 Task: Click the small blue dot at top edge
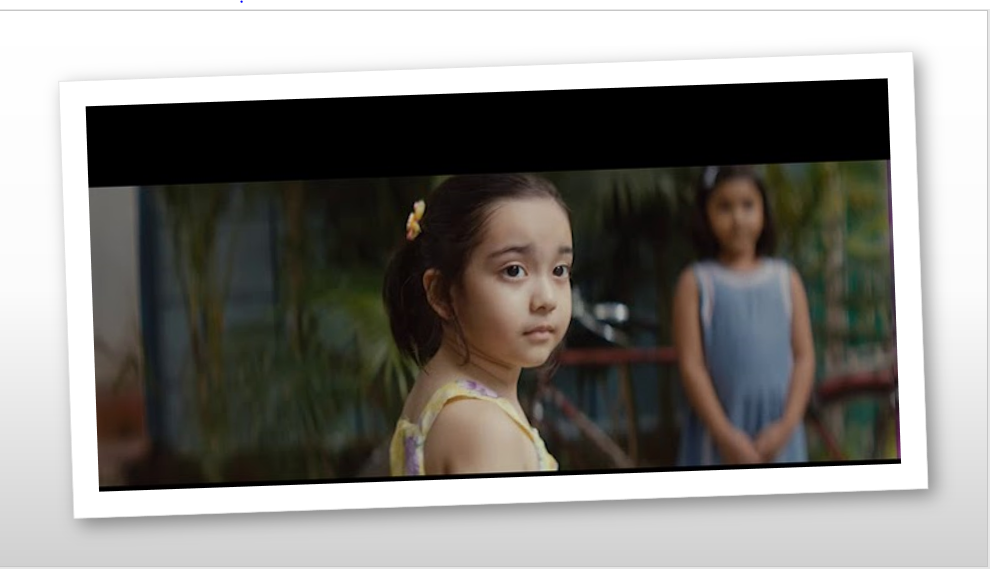point(241,2)
